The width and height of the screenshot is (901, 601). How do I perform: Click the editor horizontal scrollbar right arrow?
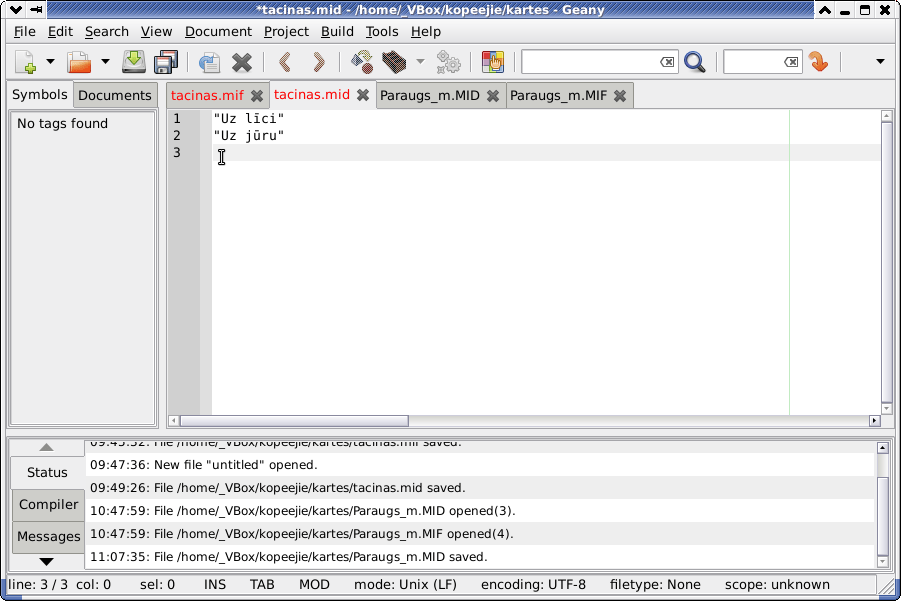875,421
